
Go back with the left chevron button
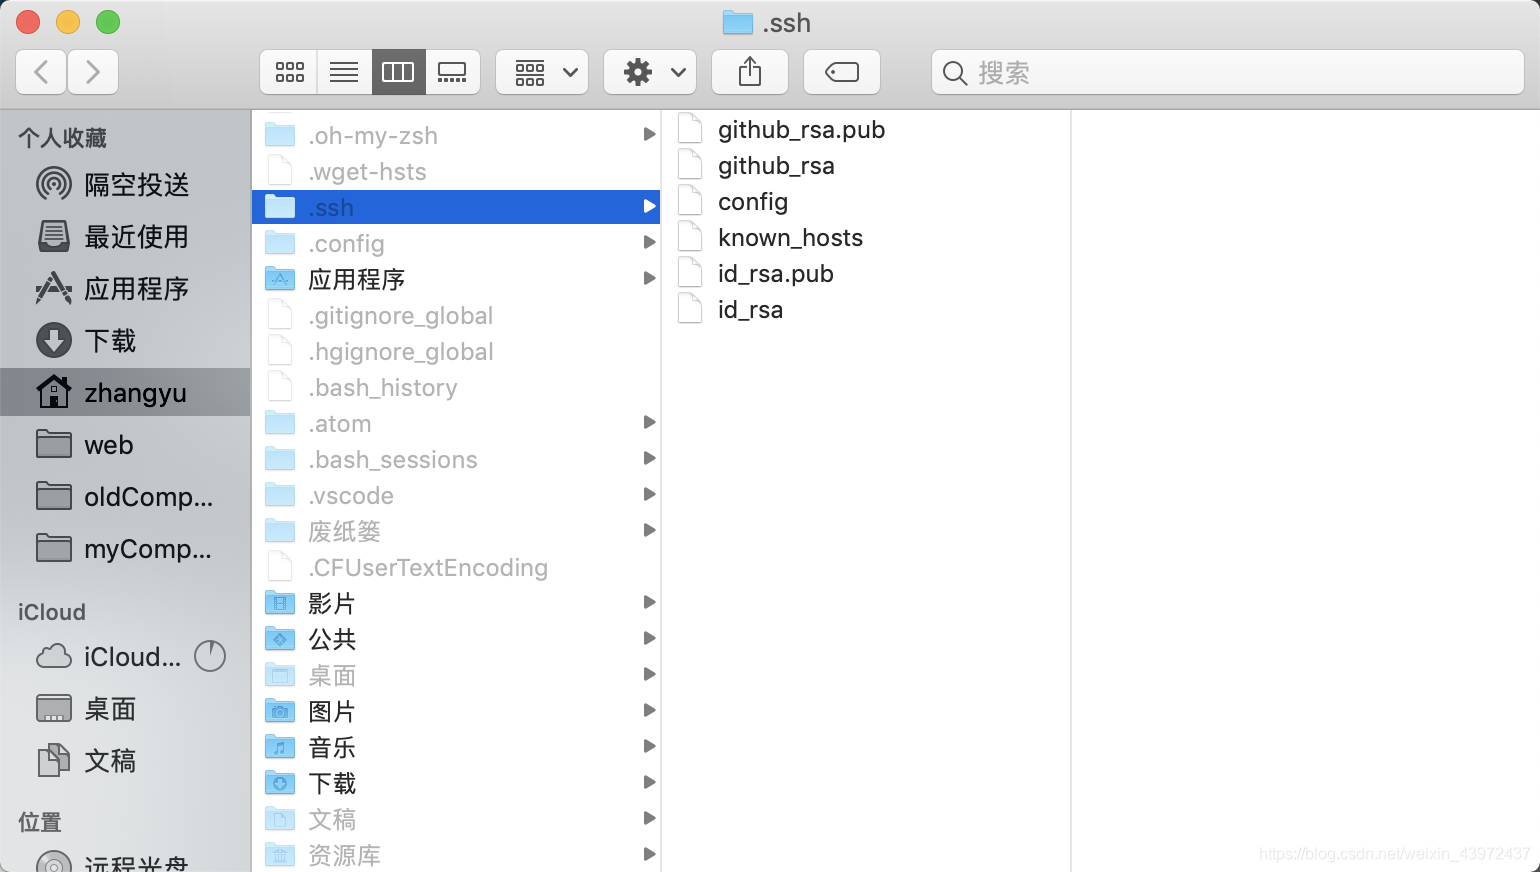(x=42, y=72)
